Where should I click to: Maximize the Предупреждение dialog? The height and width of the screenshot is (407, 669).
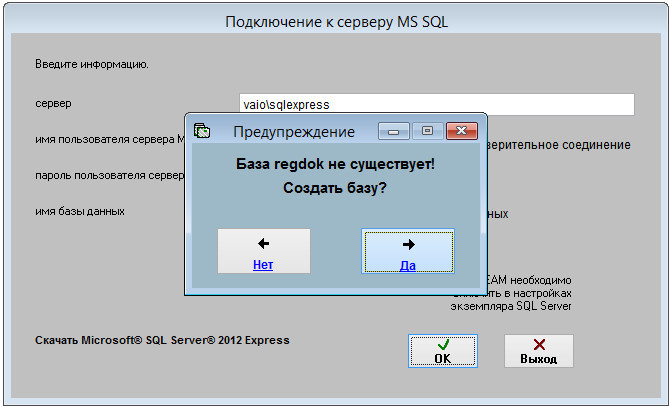click(428, 131)
